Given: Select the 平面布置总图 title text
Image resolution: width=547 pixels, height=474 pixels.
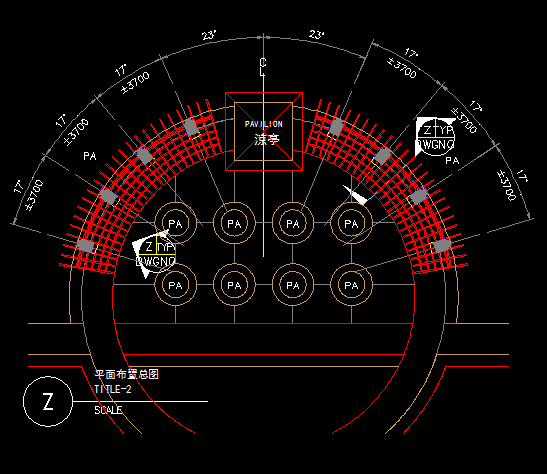Looking at the screenshot, I should click(x=126, y=374).
